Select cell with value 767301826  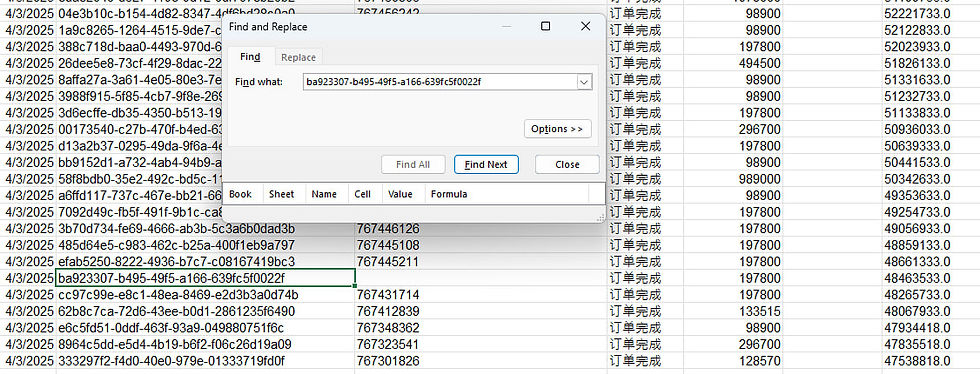tap(481, 361)
